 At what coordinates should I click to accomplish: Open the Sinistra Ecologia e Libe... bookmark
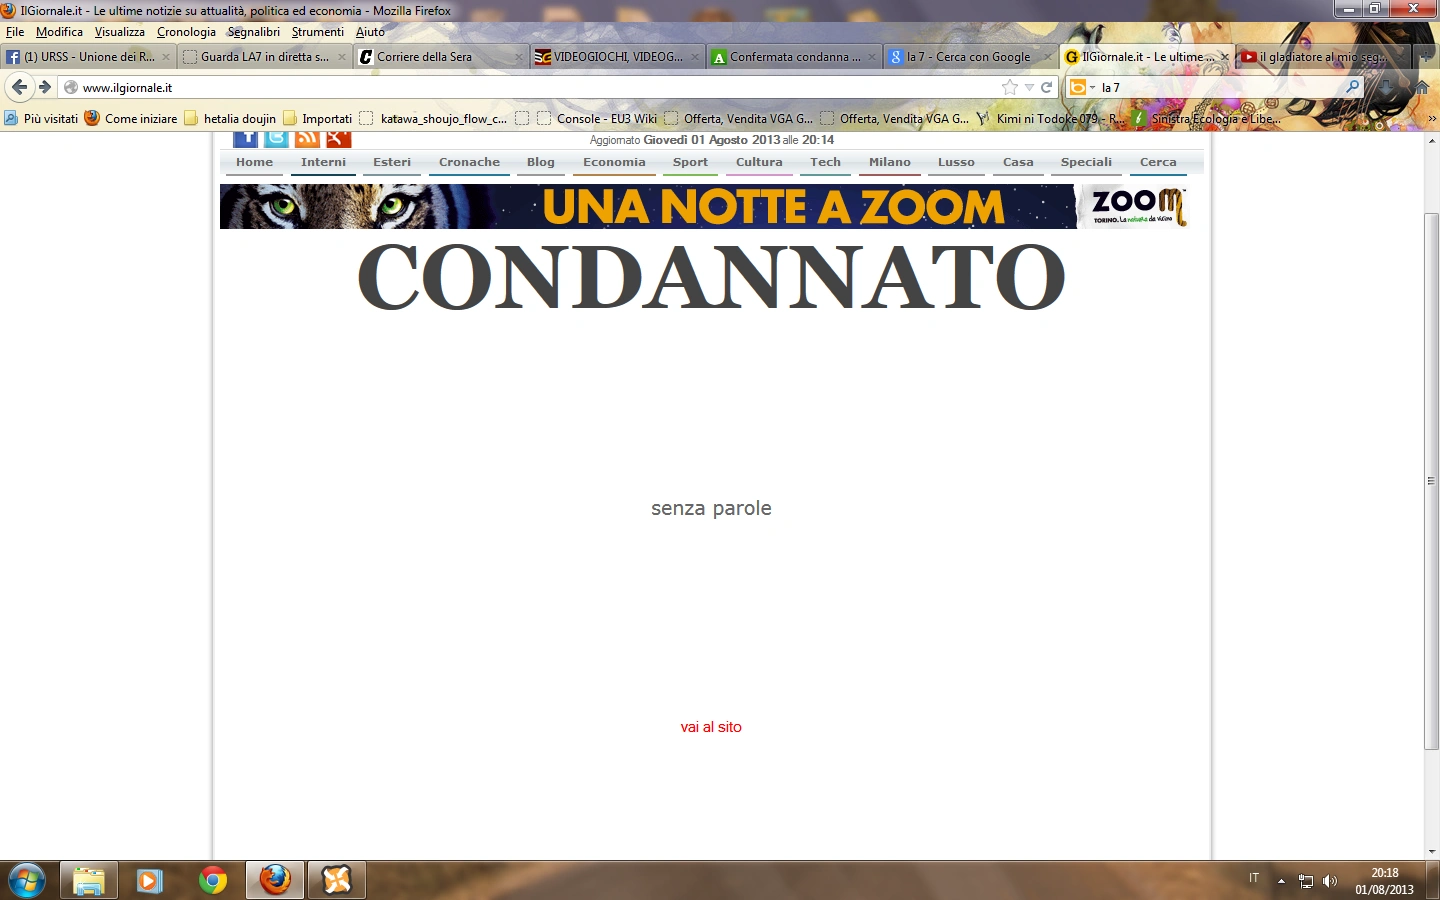(1207, 118)
